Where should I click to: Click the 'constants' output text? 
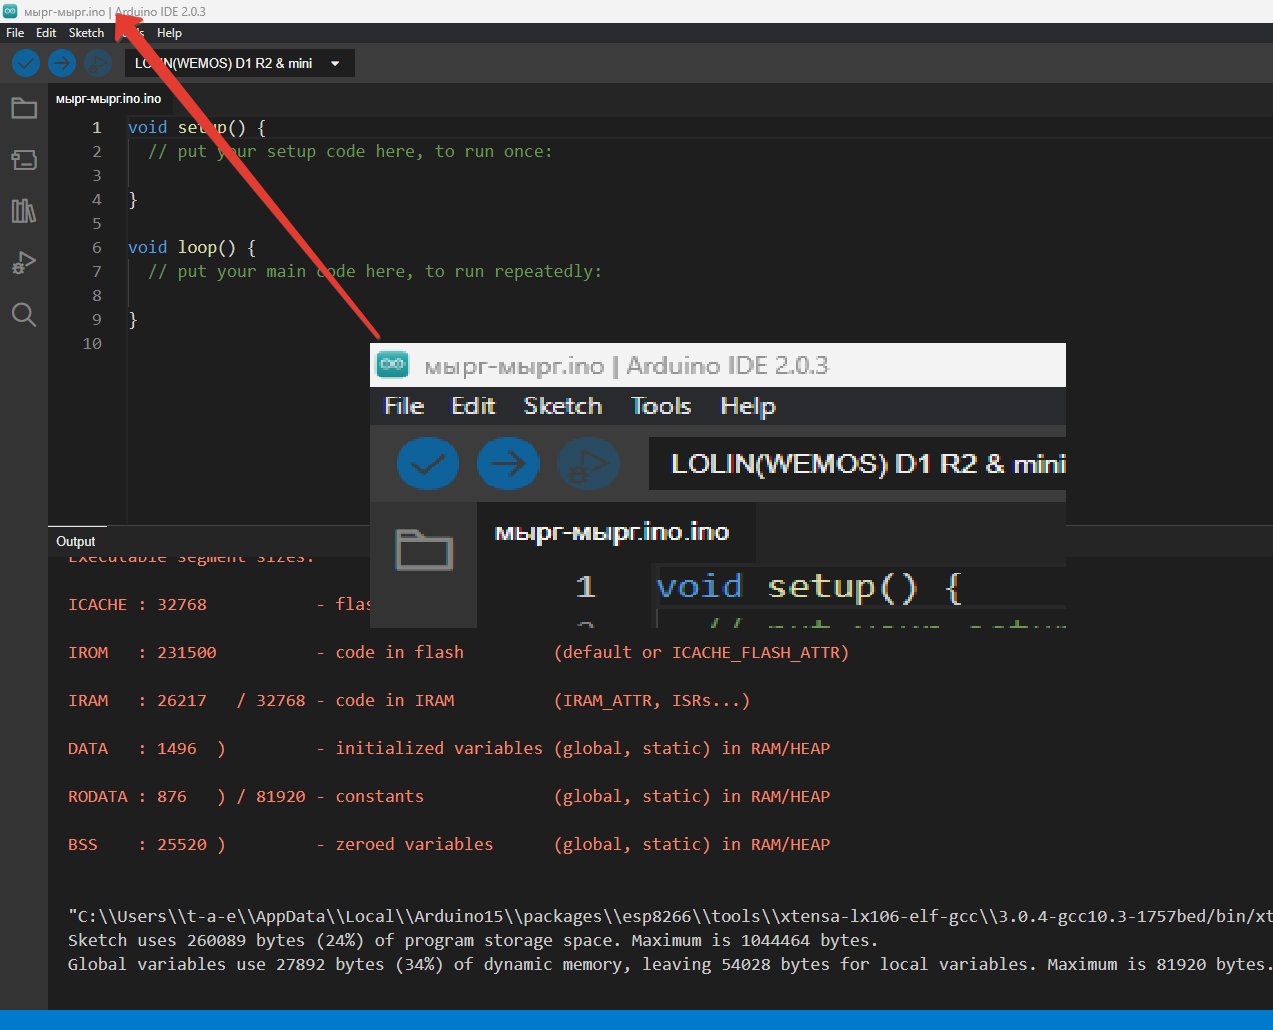[x=379, y=796]
